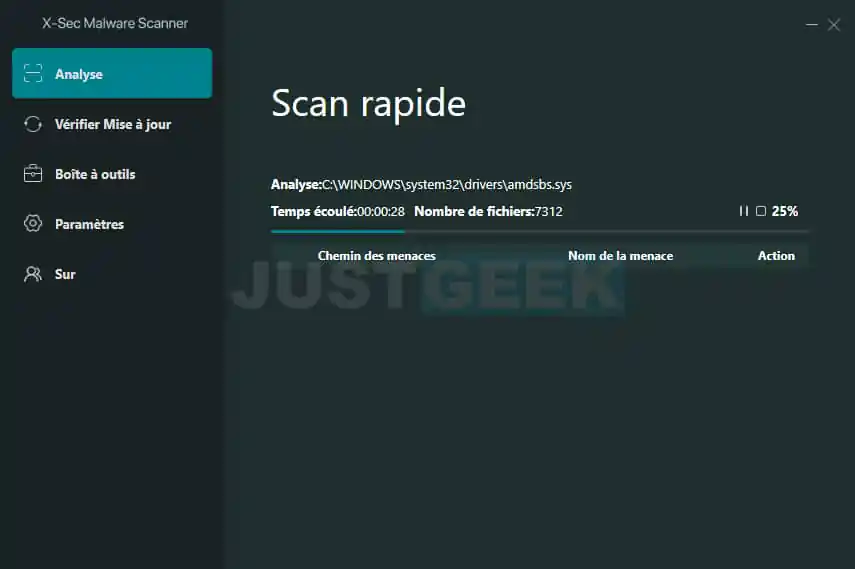This screenshot has height=569, width=855.
Task: Click the Action column header
Action: coord(776,256)
